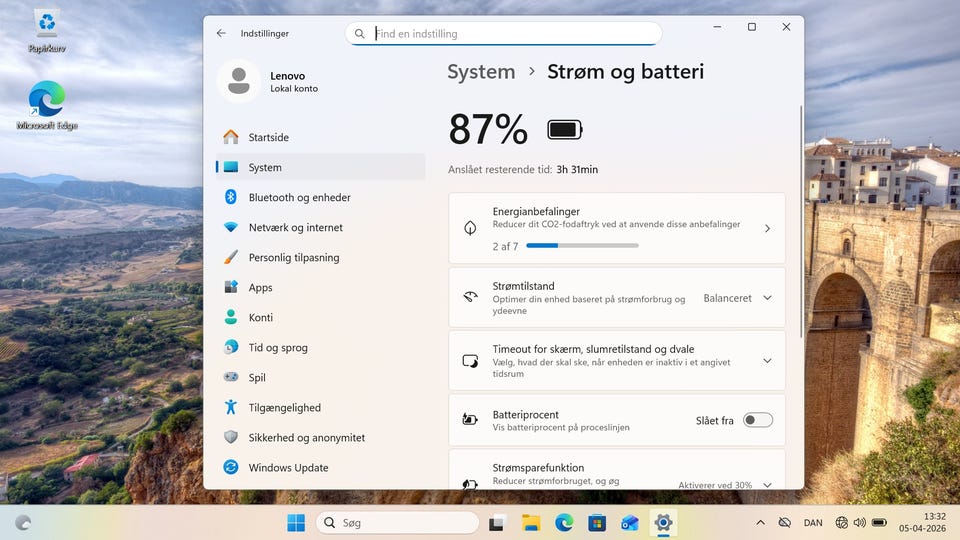
Task: Select Tilgængelighed accessibility icon
Action: tap(231, 408)
